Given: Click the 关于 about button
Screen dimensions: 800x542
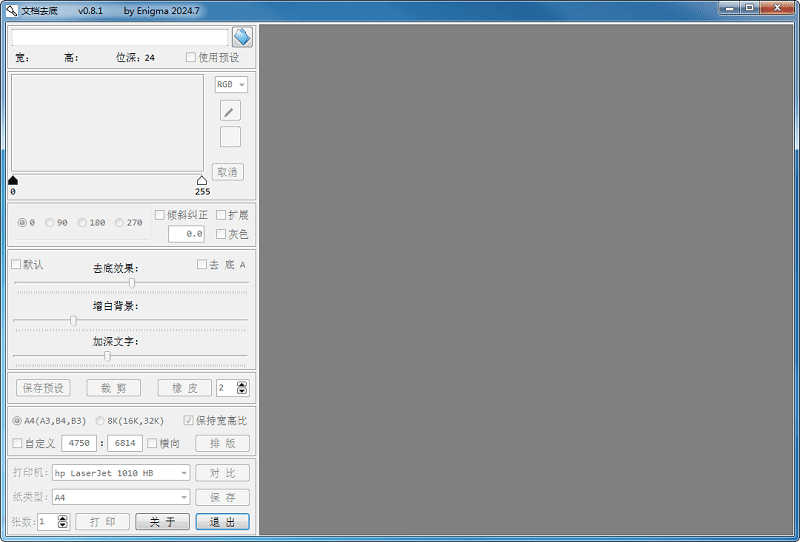Looking at the screenshot, I should coord(162,522).
